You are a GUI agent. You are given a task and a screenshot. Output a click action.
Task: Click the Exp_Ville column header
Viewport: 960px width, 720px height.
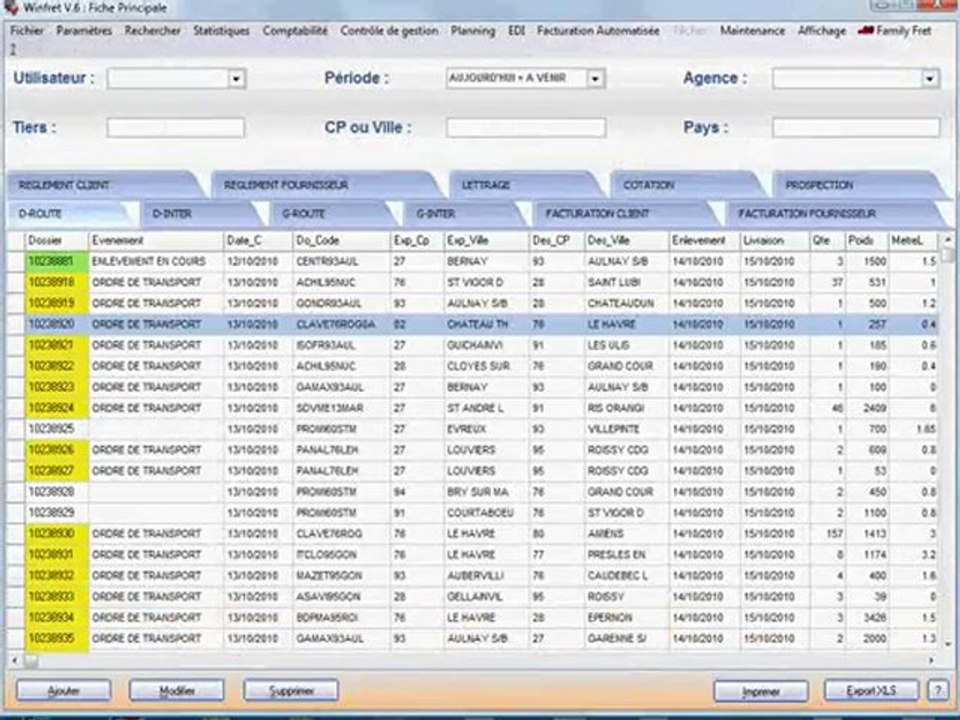(486, 241)
